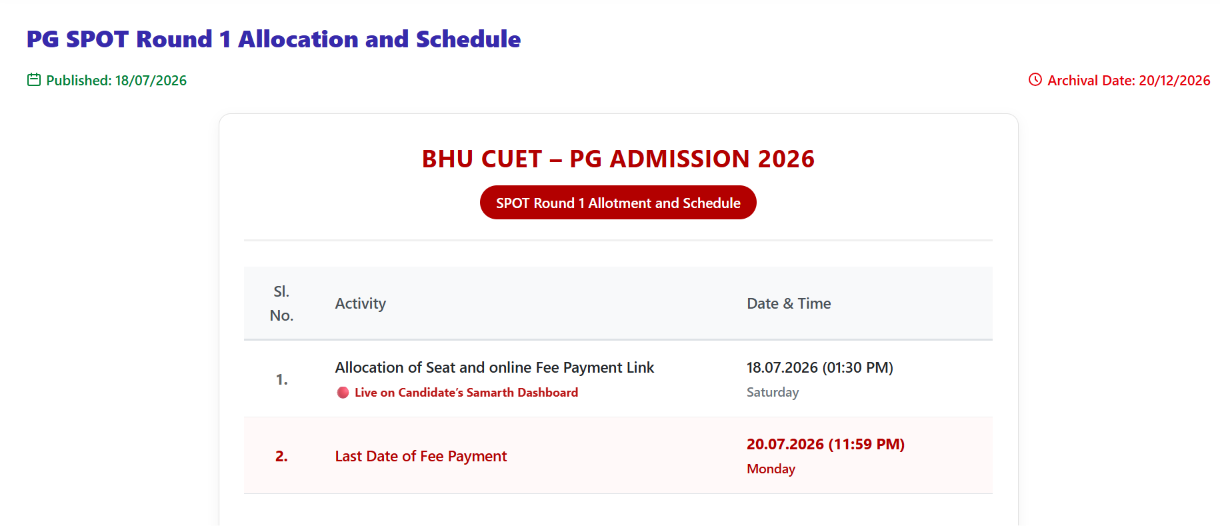This screenshot has height=526, width=1221.
Task: Select the Allocation of Seat and online Fee Payment Link row
Action: [618, 379]
